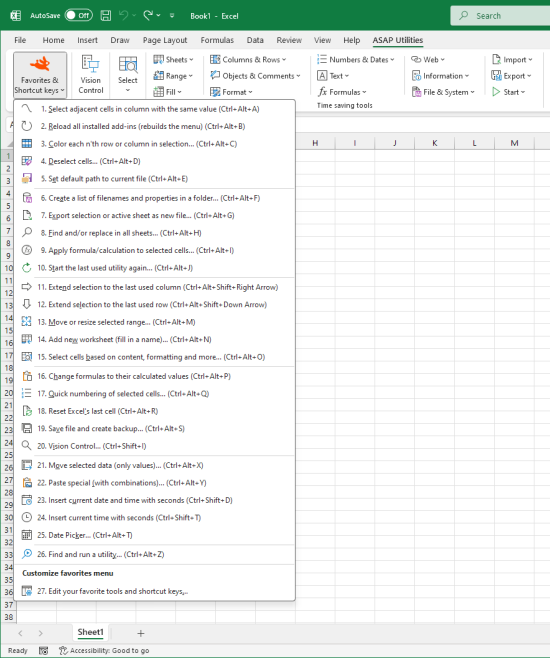Expand the Range dropdown
550x658 pixels.
pos(173,76)
